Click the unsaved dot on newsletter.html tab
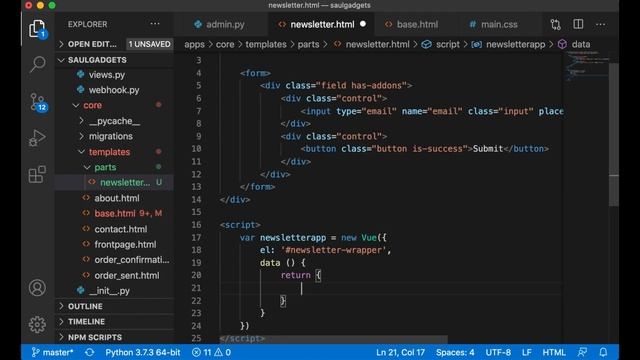The image size is (640, 360). pyautogui.click(x=362, y=24)
